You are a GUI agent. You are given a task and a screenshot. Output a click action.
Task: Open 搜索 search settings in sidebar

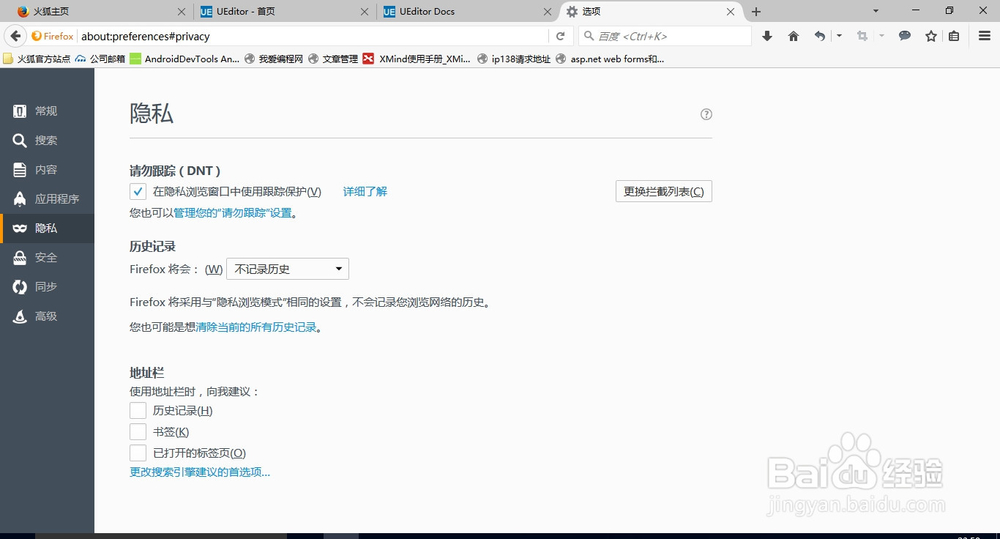pyautogui.click(x=47, y=140)
